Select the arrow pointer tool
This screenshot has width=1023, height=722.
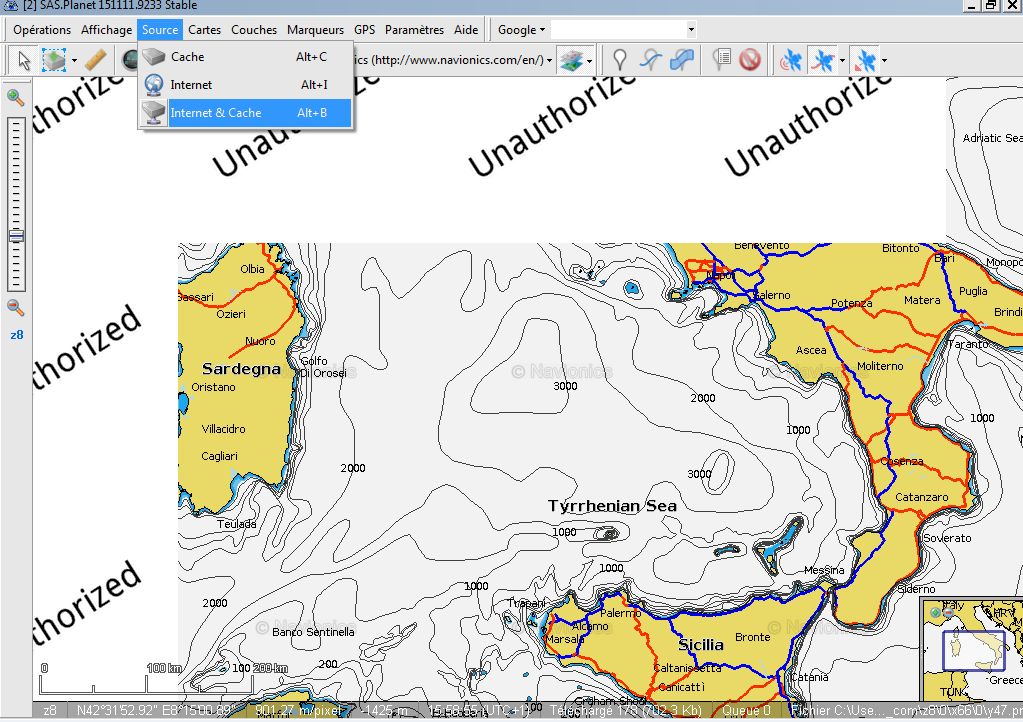tap(24, 60)
